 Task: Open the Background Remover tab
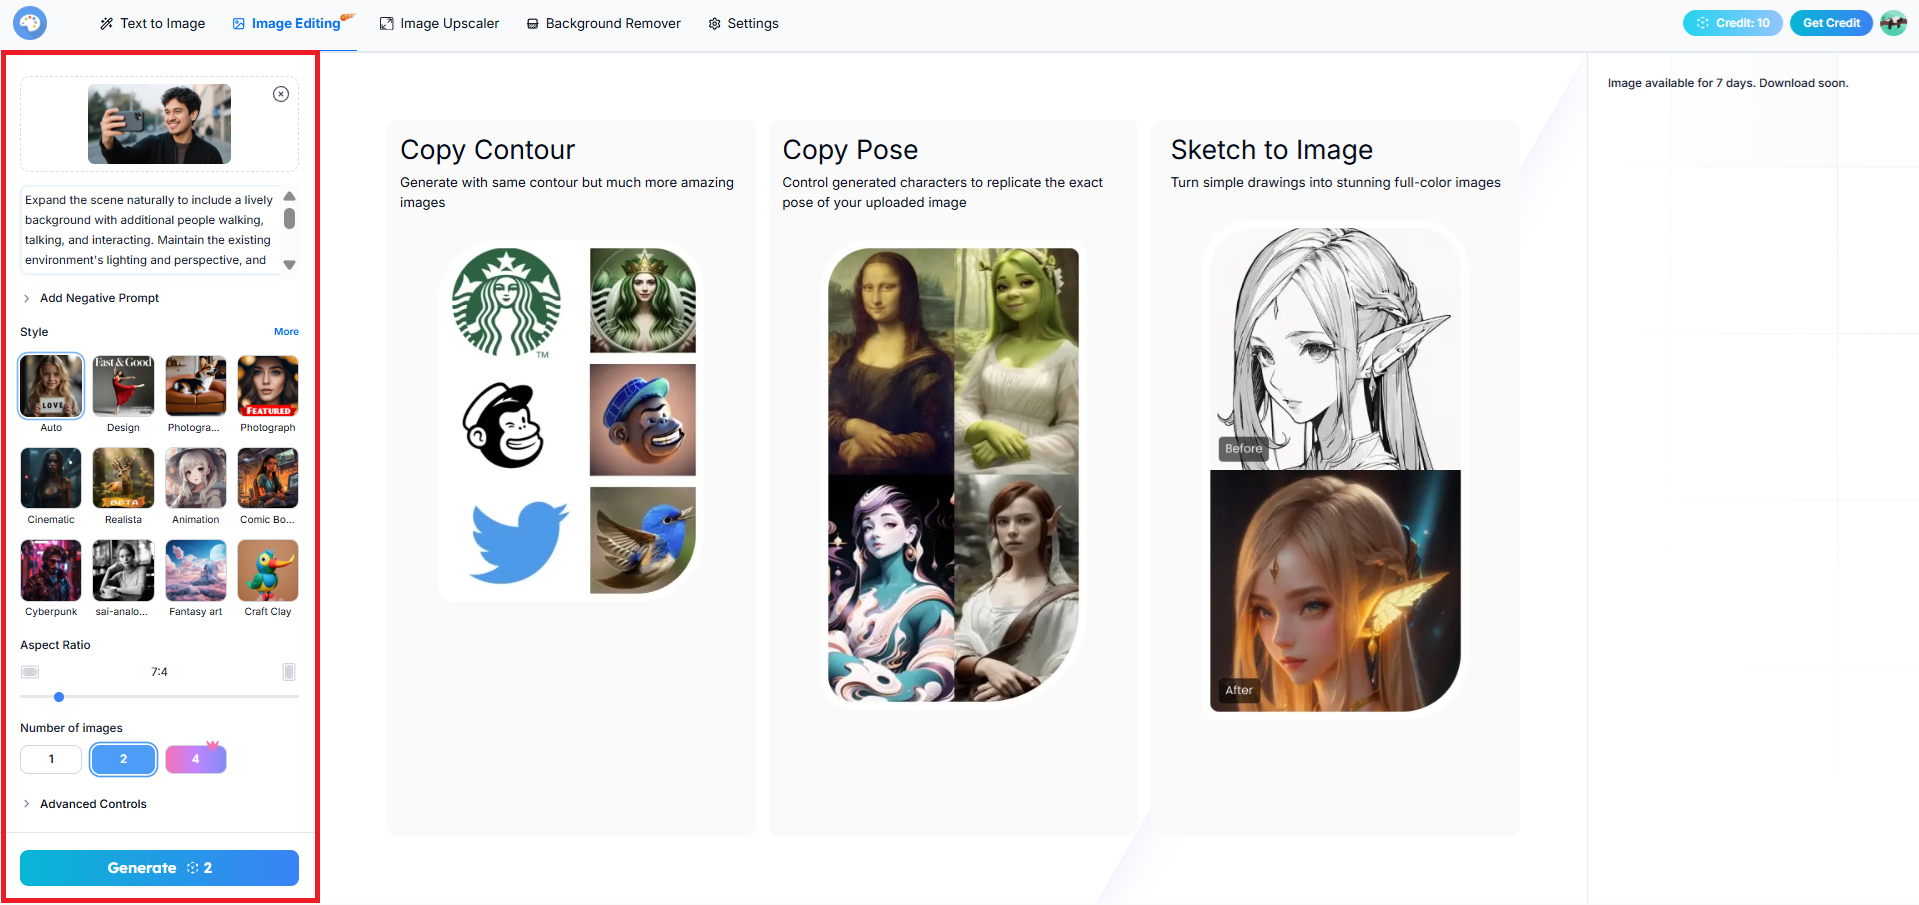pyautogui.click(x=603, y=23)
